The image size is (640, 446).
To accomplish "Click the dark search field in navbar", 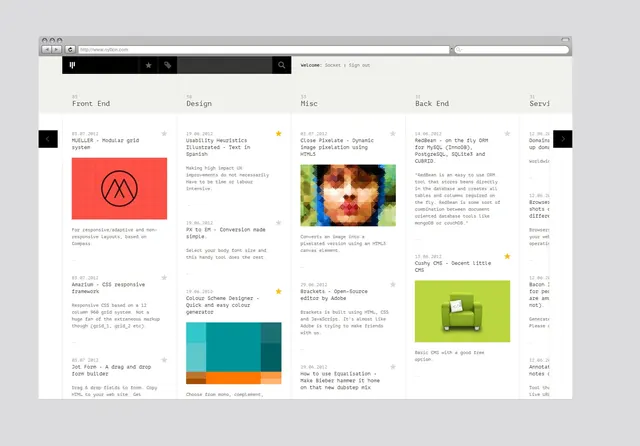I will pyautogui.click(x=224, y=65).
